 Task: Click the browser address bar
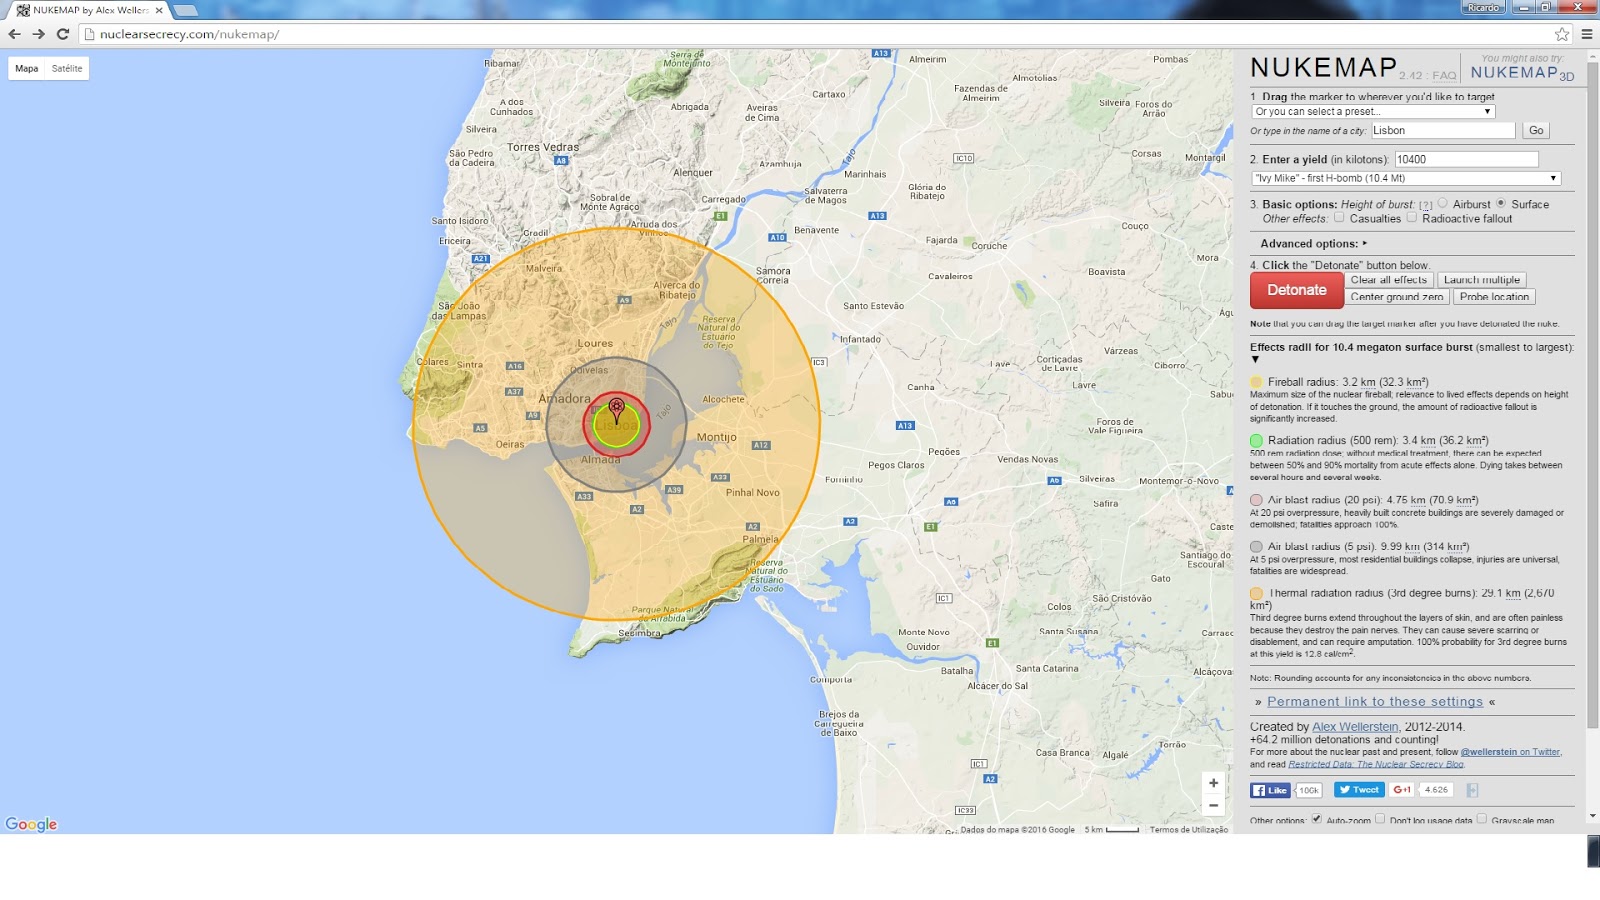click(820, 34)
